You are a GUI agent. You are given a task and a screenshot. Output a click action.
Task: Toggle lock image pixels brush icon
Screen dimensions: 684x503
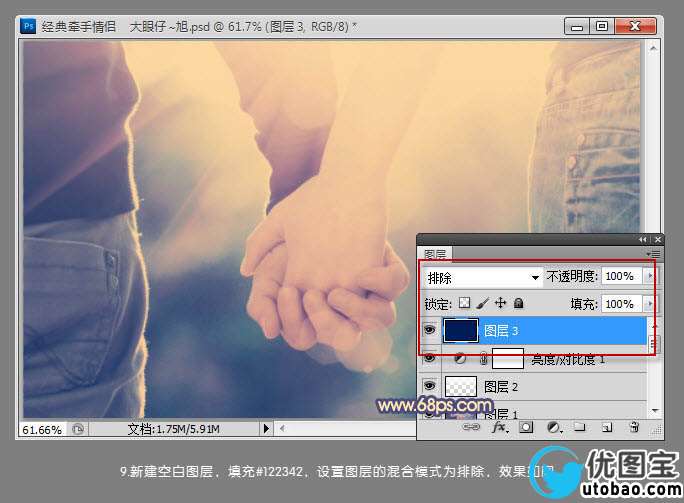pos(482,303)
